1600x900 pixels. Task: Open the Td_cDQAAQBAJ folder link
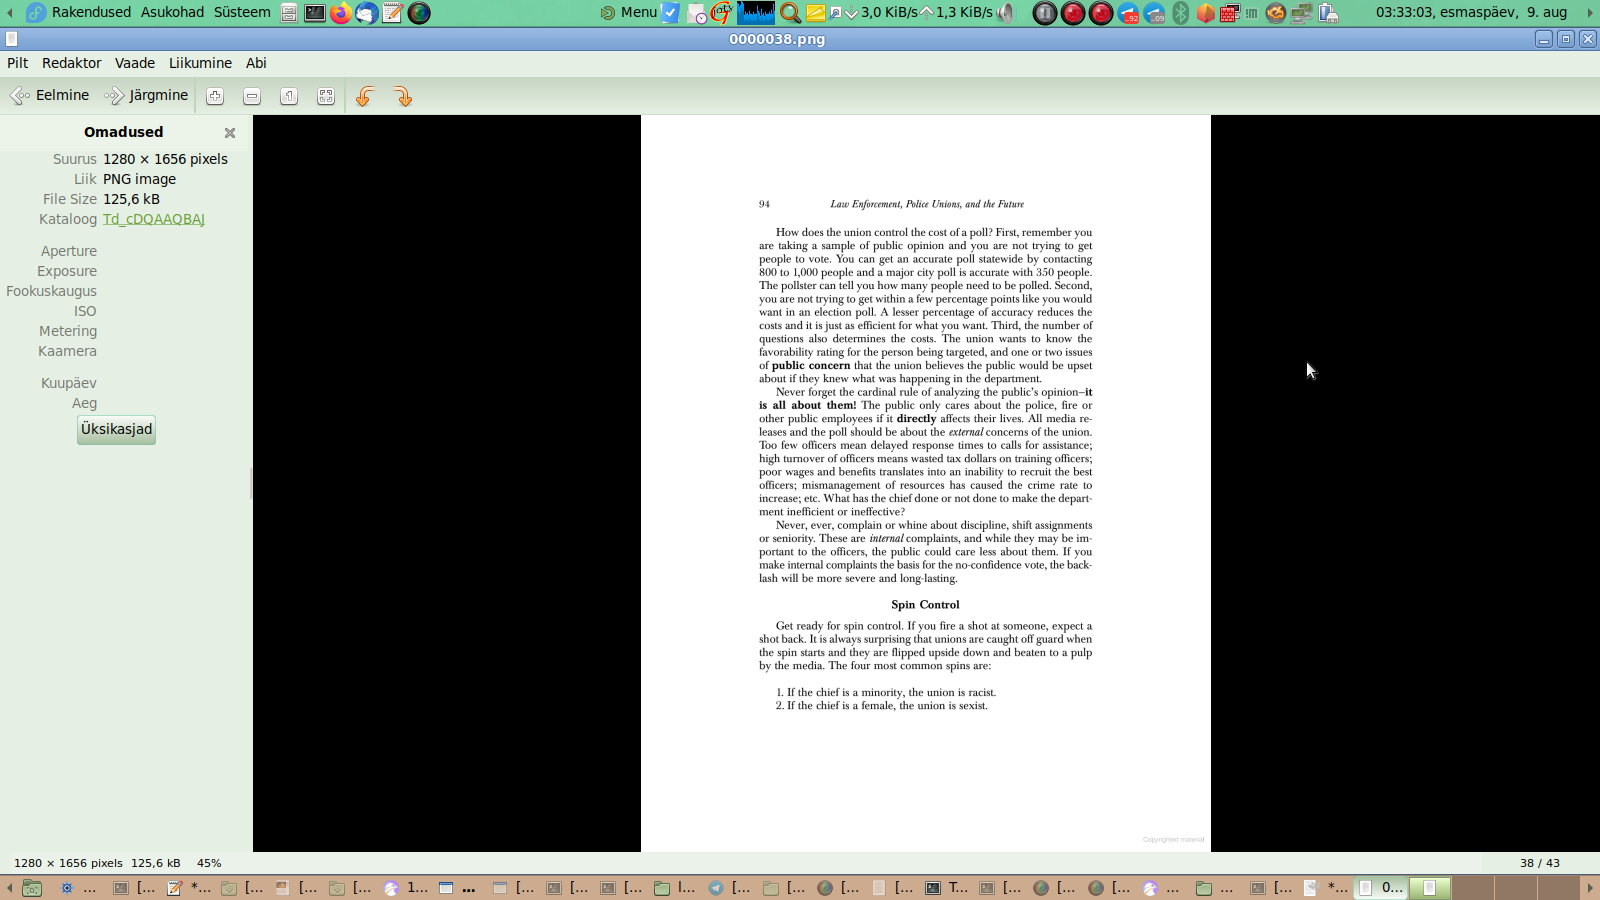pos(154,219)
